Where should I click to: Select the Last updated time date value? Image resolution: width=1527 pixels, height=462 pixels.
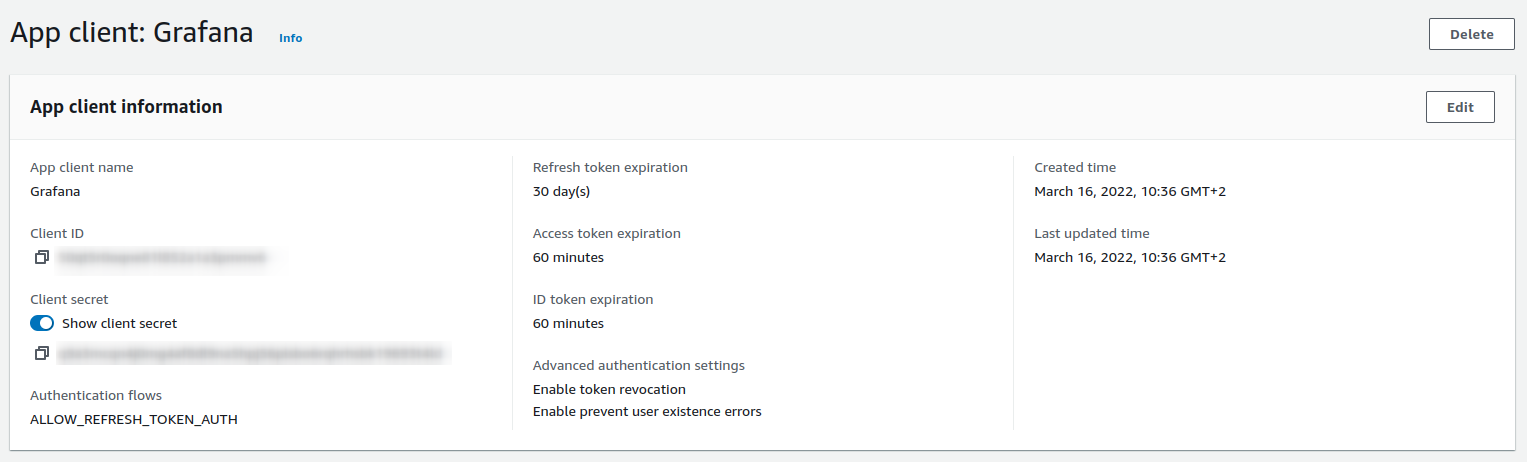(1130, 257)
